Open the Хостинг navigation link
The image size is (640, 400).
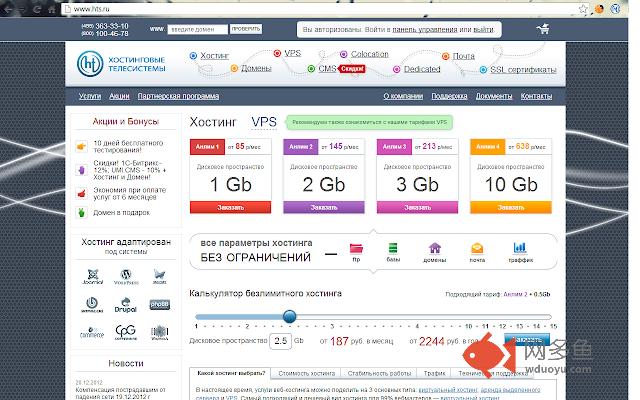(215, 56)
